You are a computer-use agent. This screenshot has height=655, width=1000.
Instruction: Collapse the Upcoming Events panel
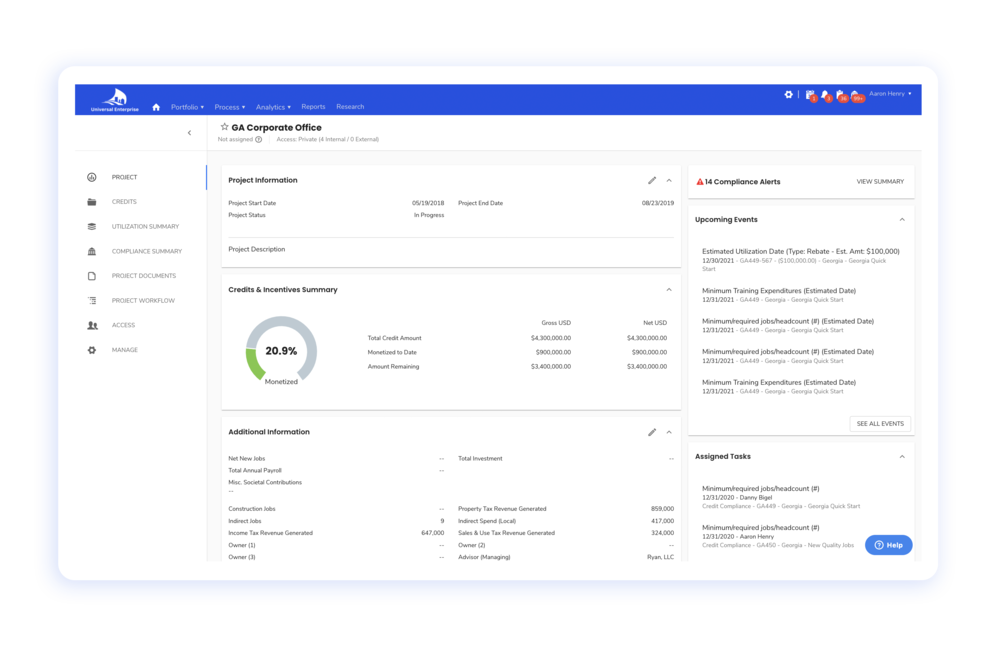901,220
